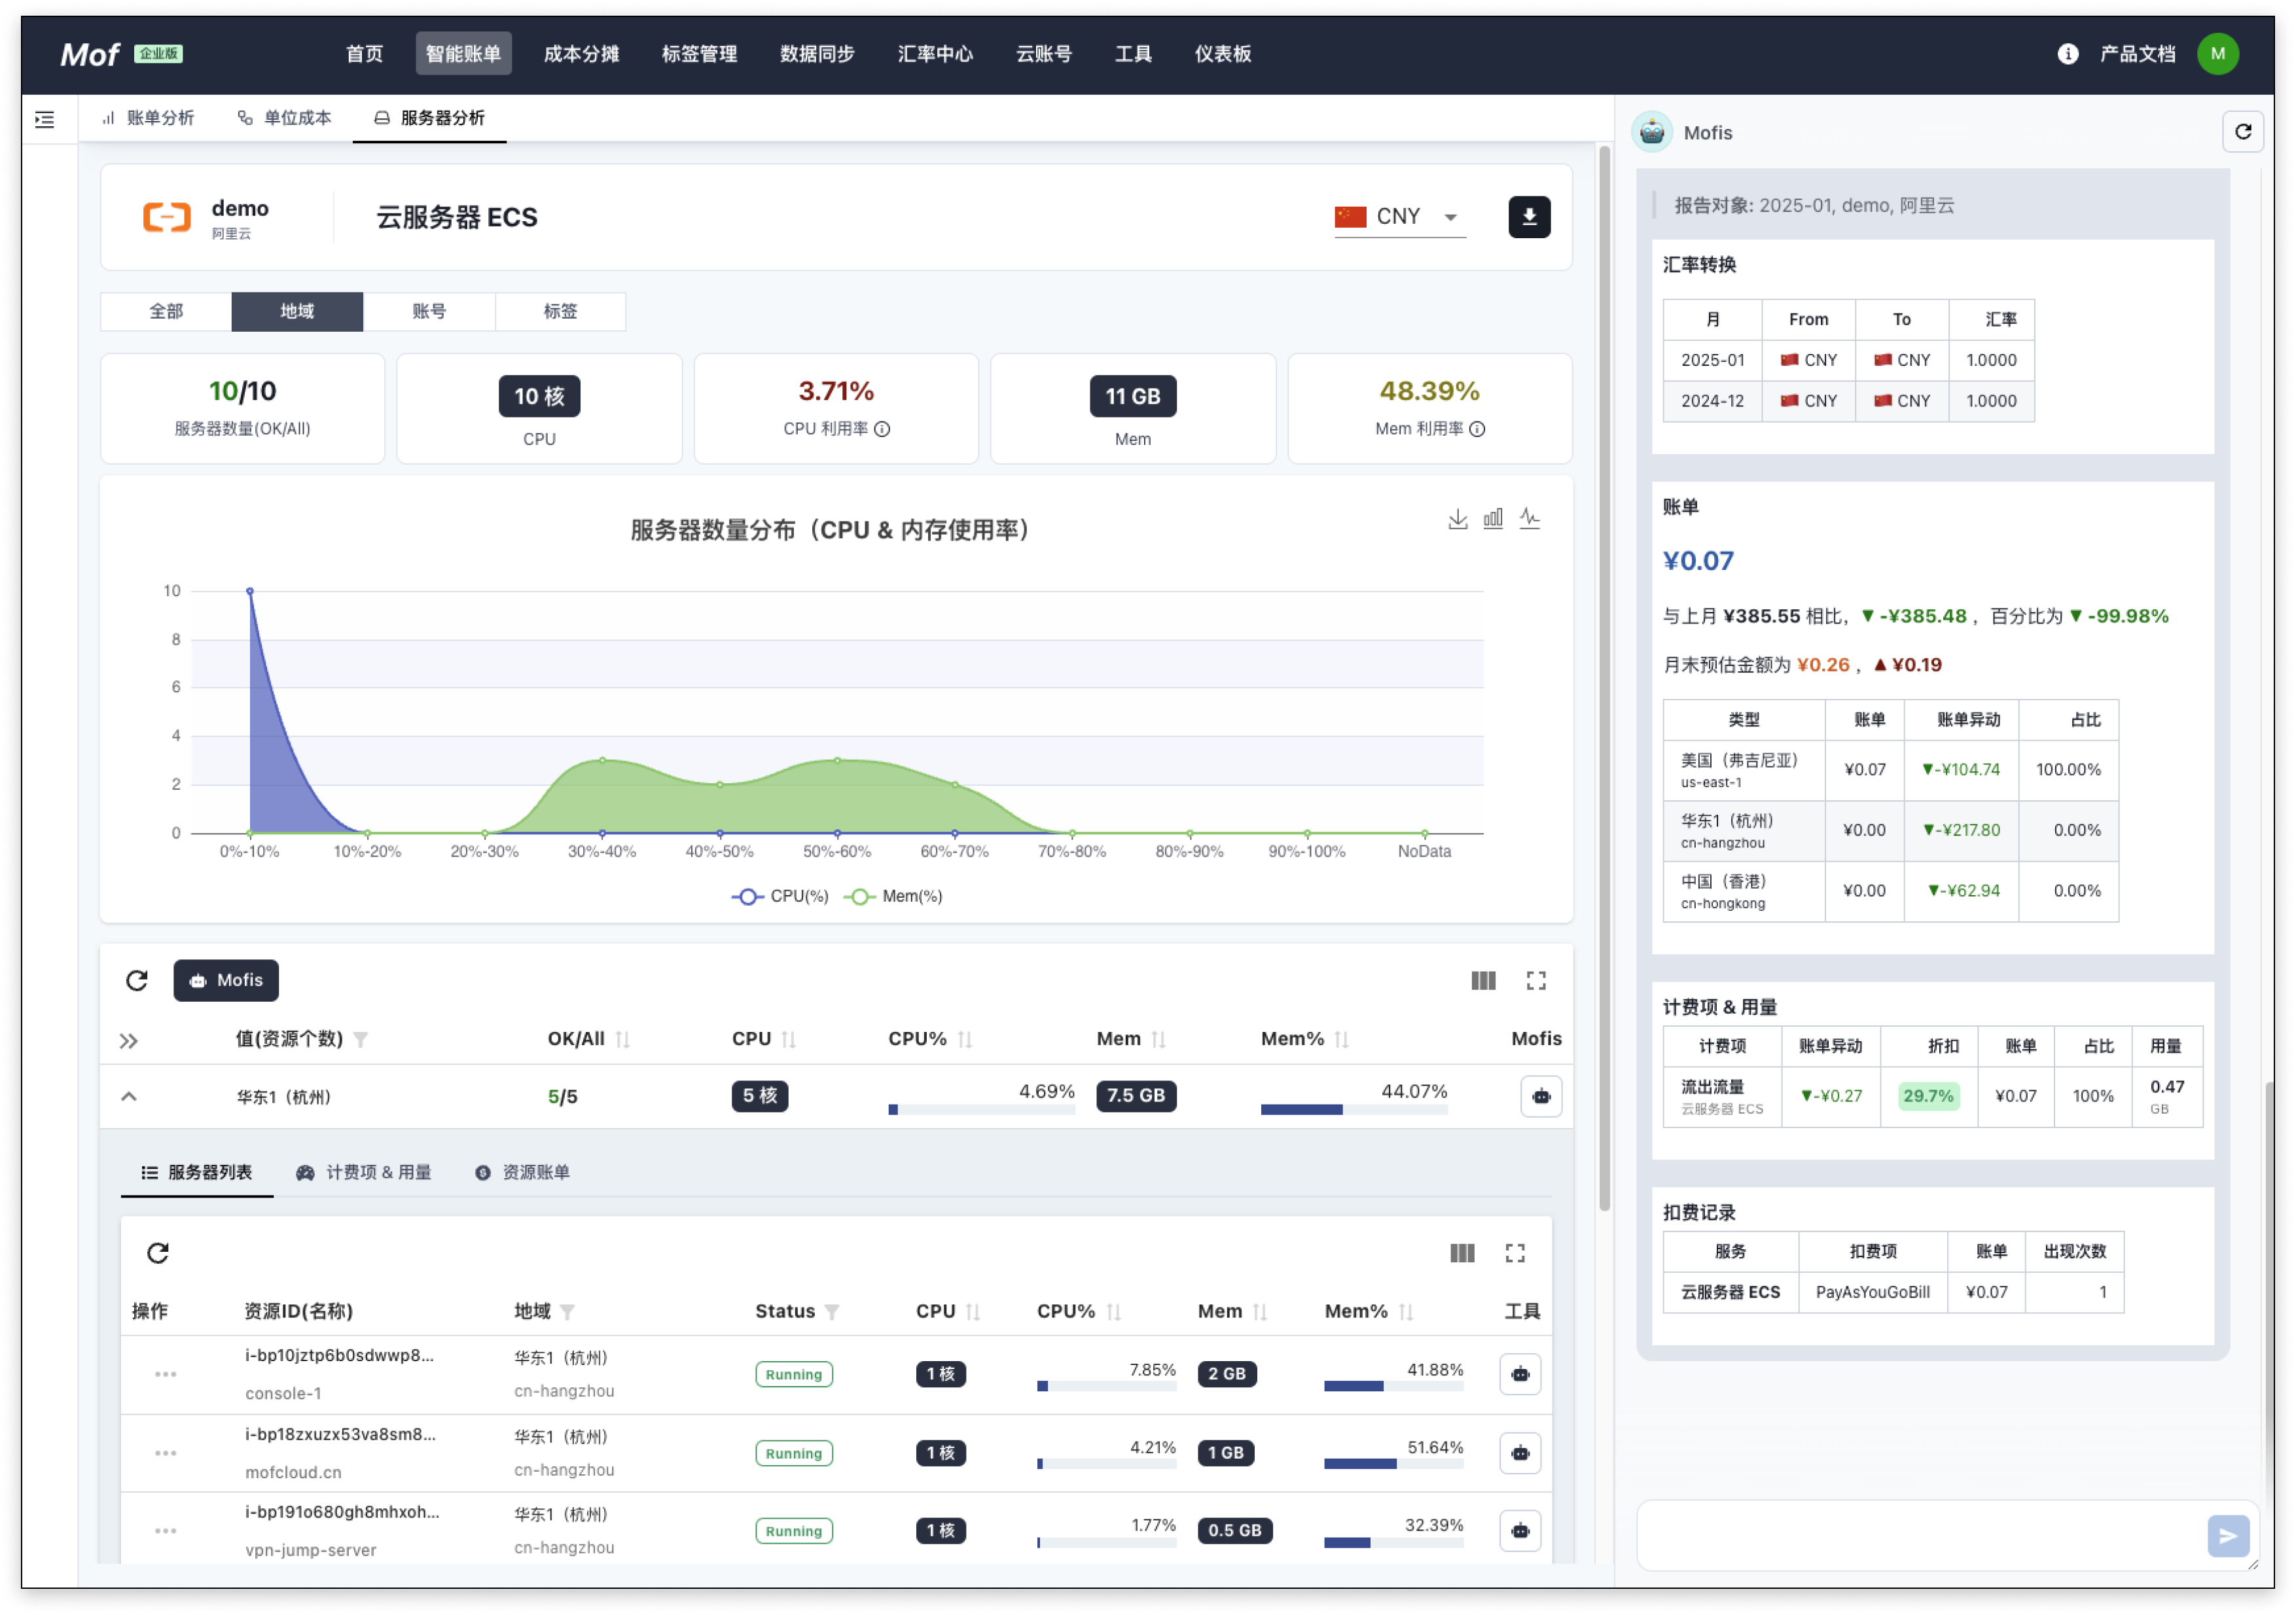Toggle CPU(%) series in chart legend
The height and width of the screenshot is (1615, 2296).
[780, 897]
